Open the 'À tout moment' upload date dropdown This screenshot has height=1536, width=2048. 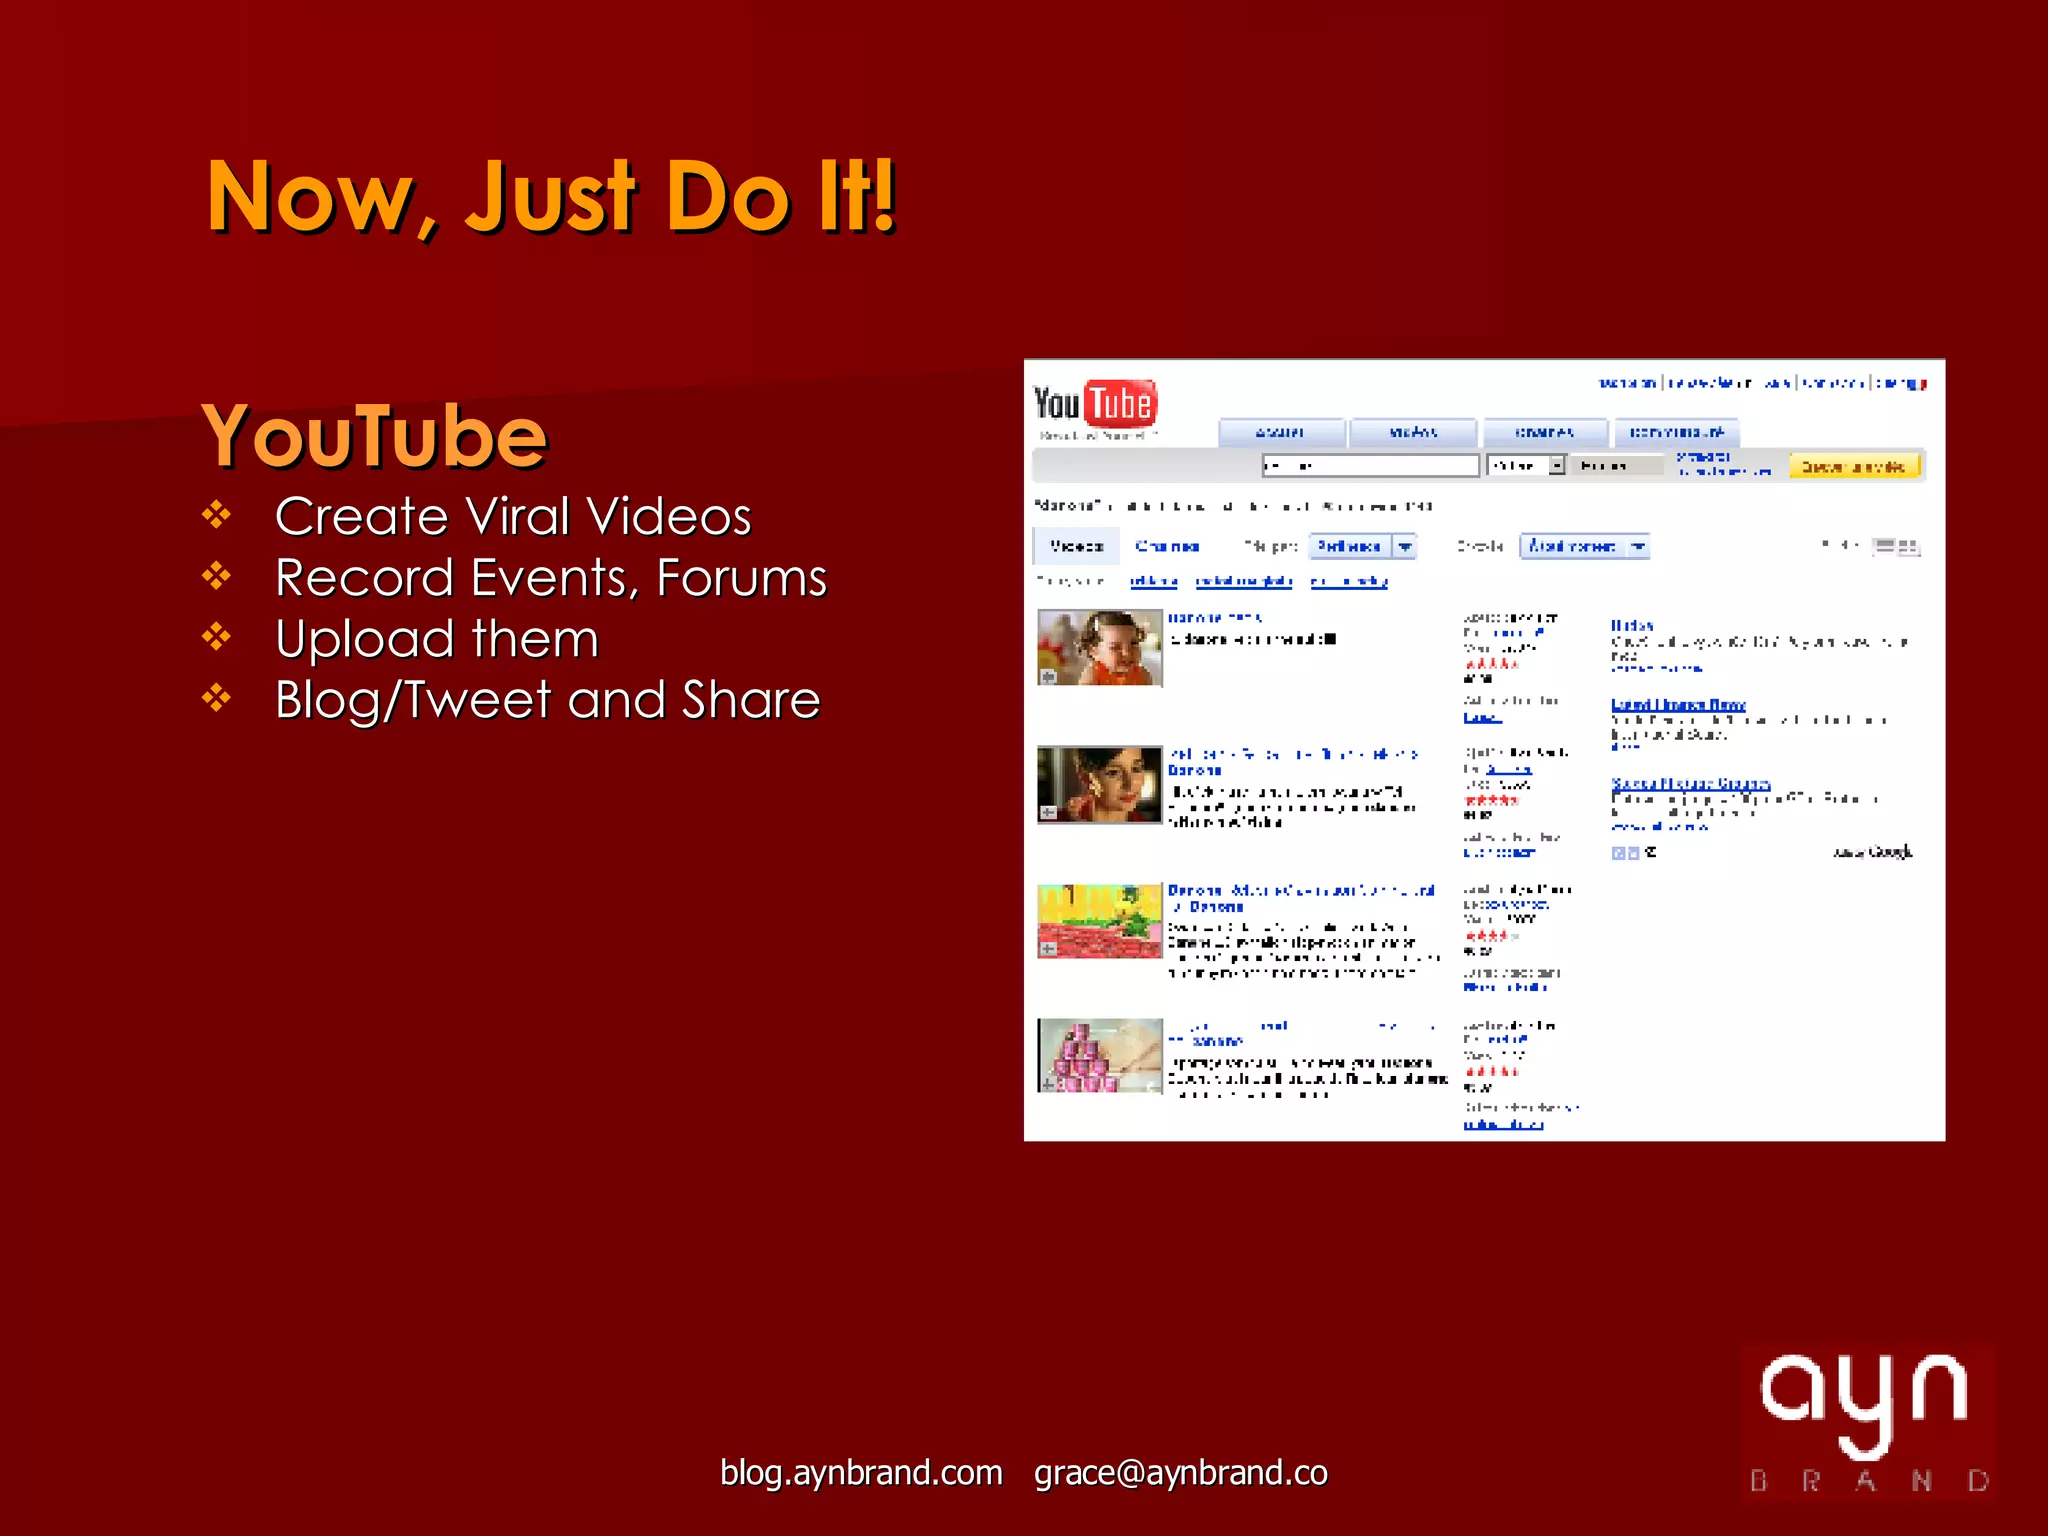coord(1584,546)
